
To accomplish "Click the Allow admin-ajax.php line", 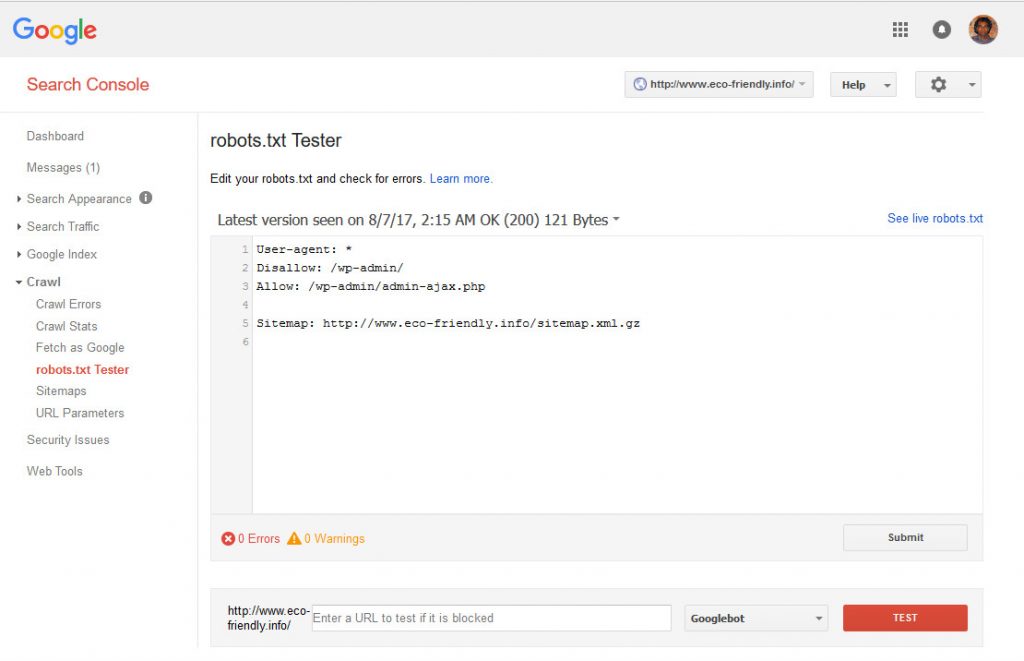I will 371,286.
